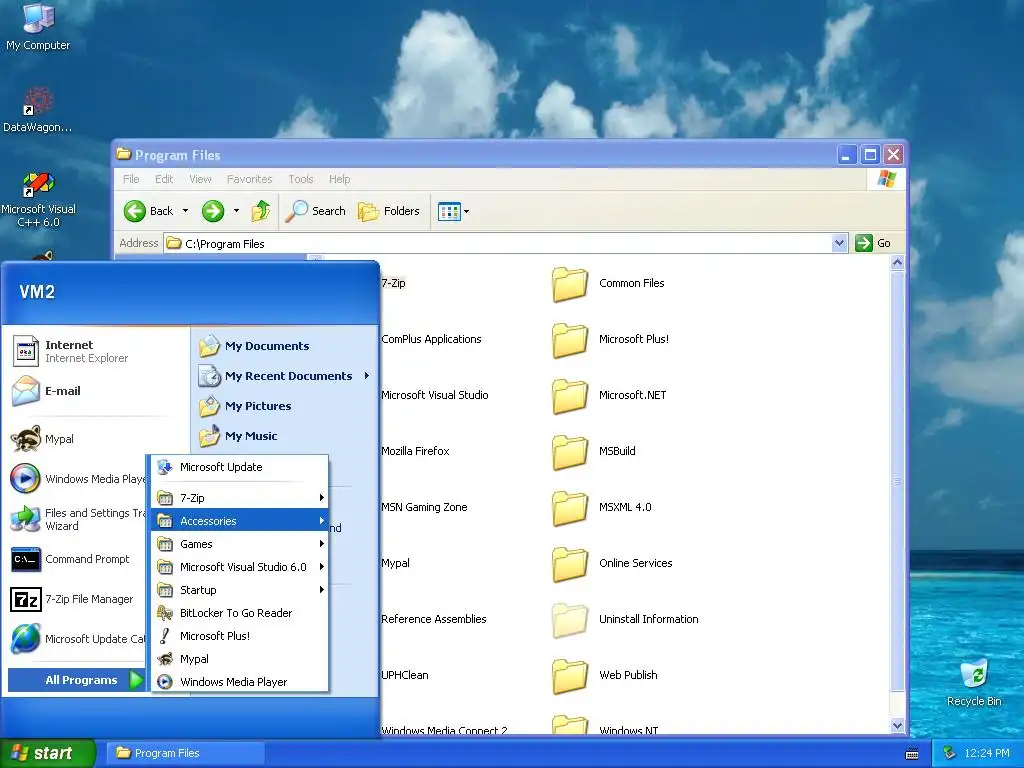
Task: Open Microsoft Update Catalog in the Start menu
Action: click(x=78, y=639)
